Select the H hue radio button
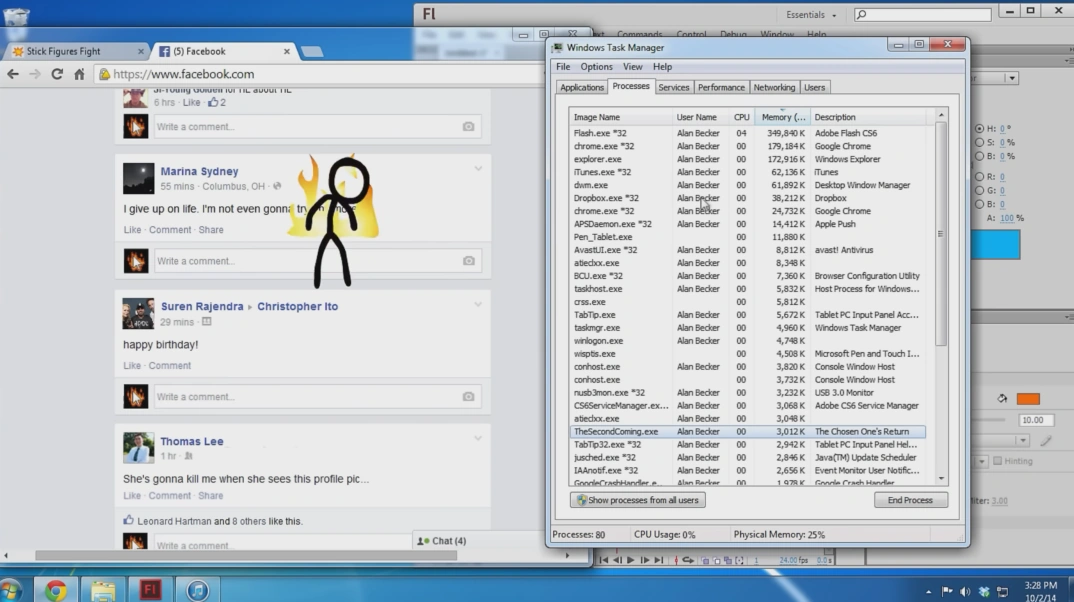The image size is (1074, 602). (x=979, y=129)
